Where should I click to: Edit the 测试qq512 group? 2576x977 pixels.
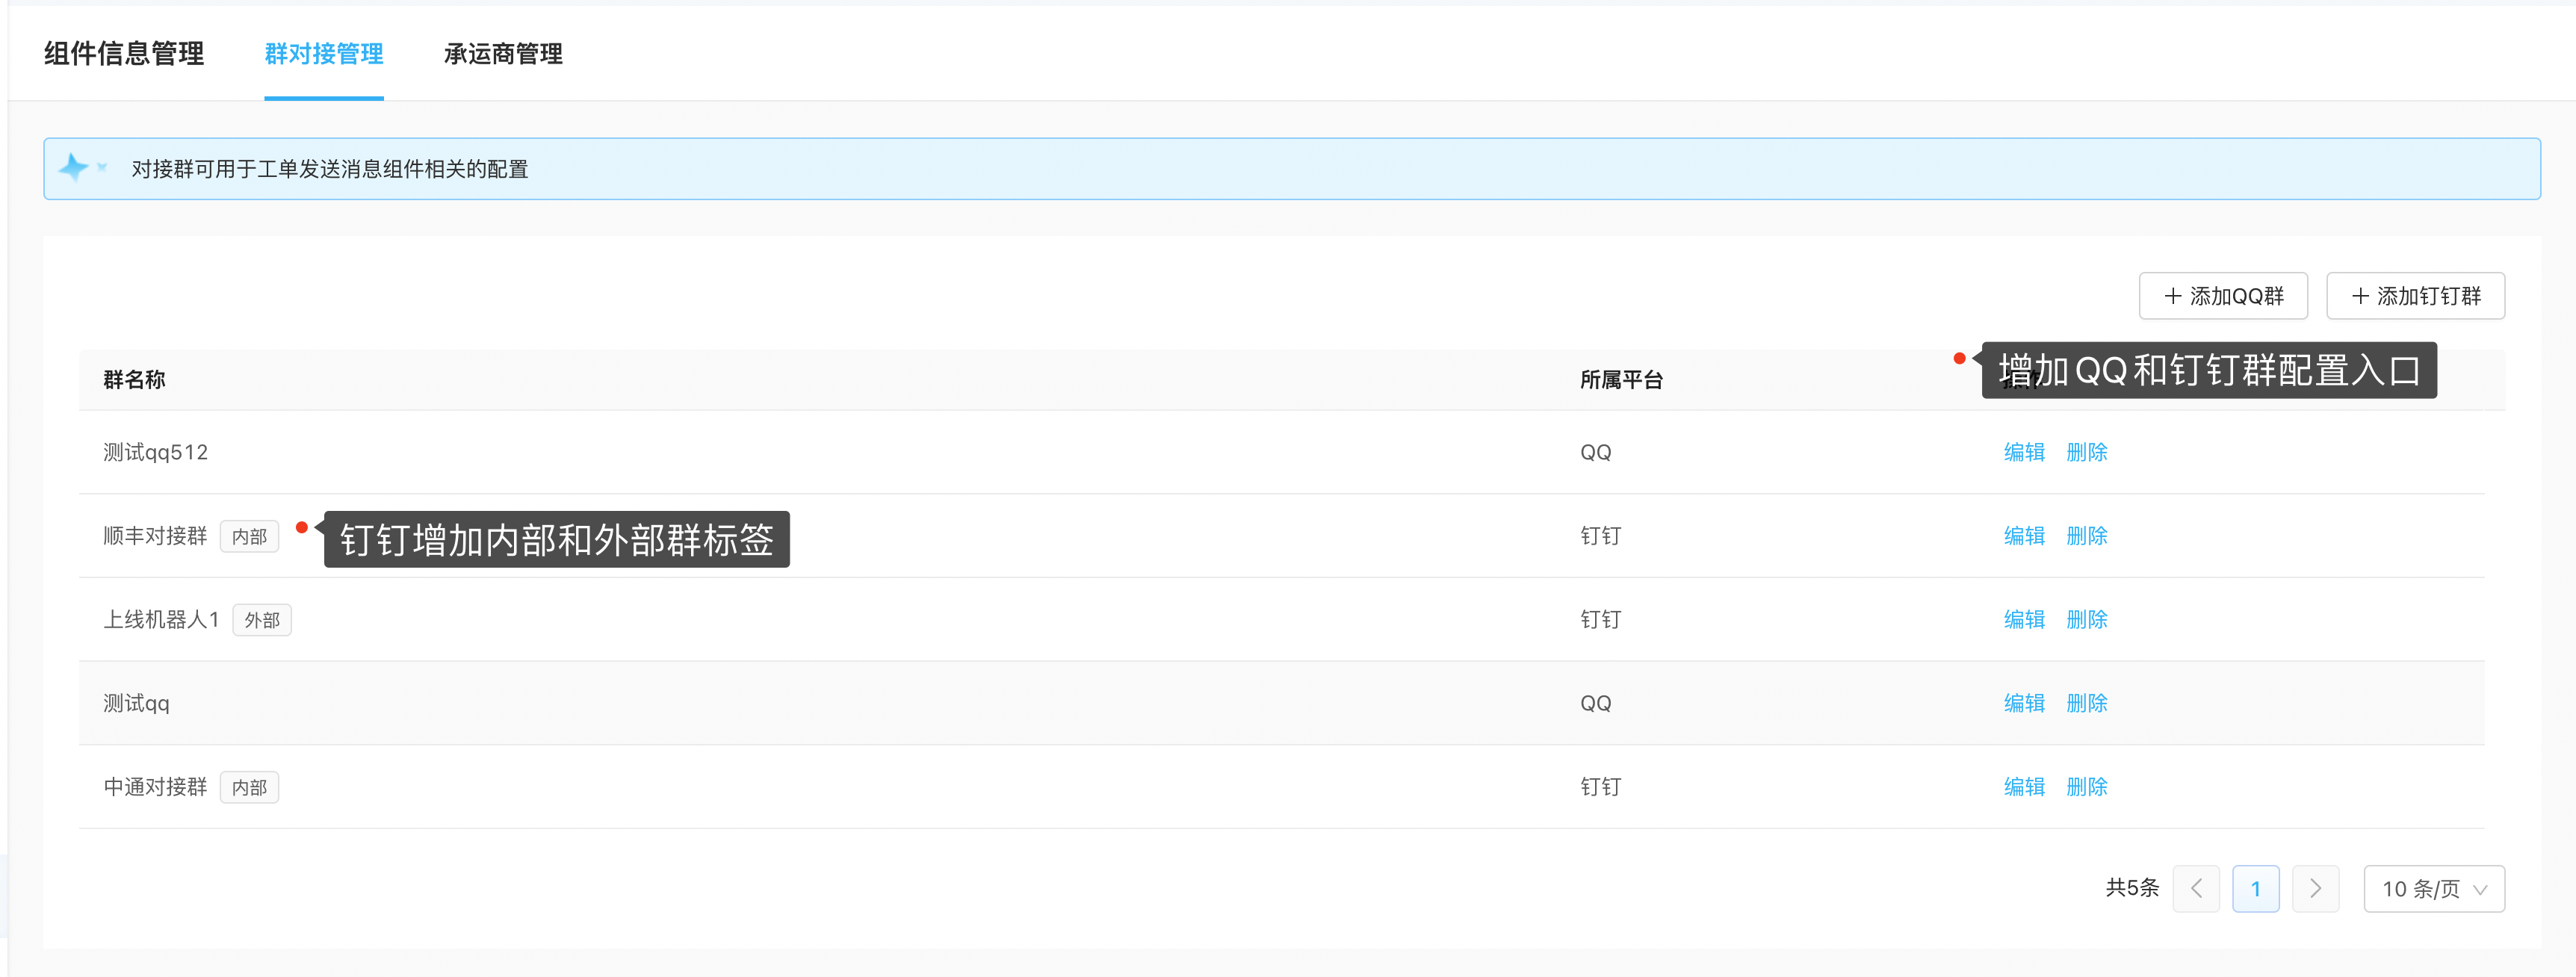click(2024, 452)
